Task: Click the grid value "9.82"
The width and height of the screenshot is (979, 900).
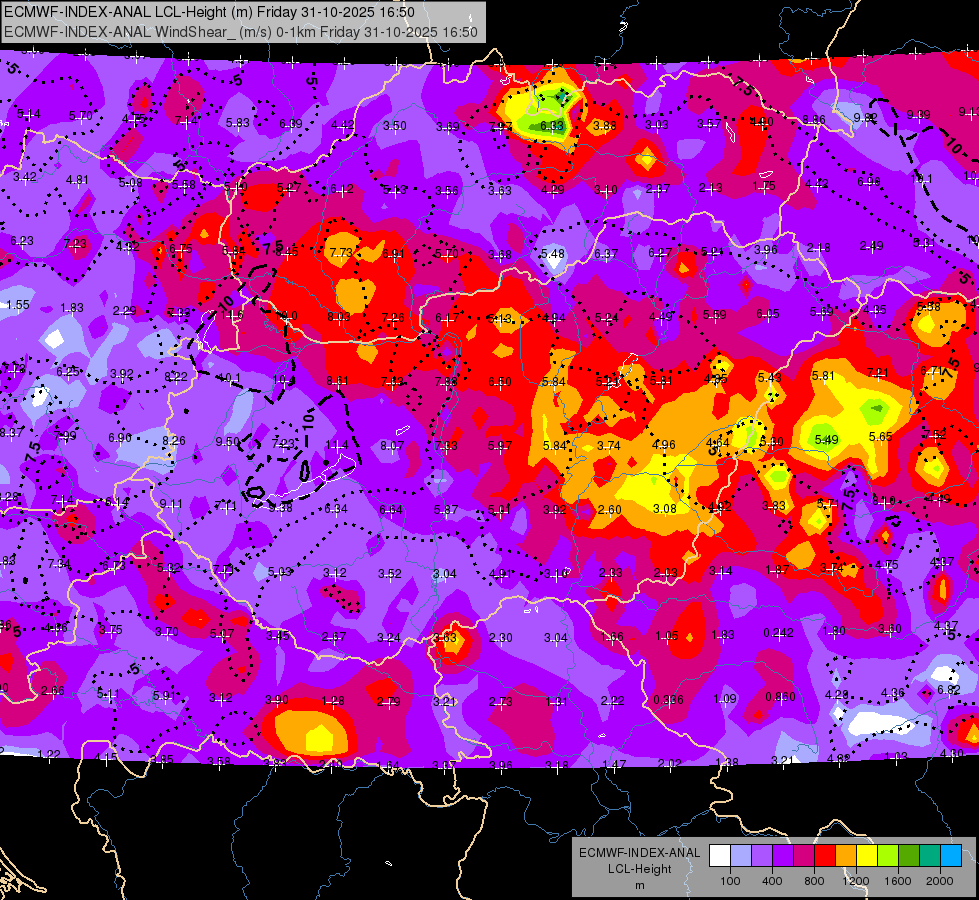Action: pos(865,117)
